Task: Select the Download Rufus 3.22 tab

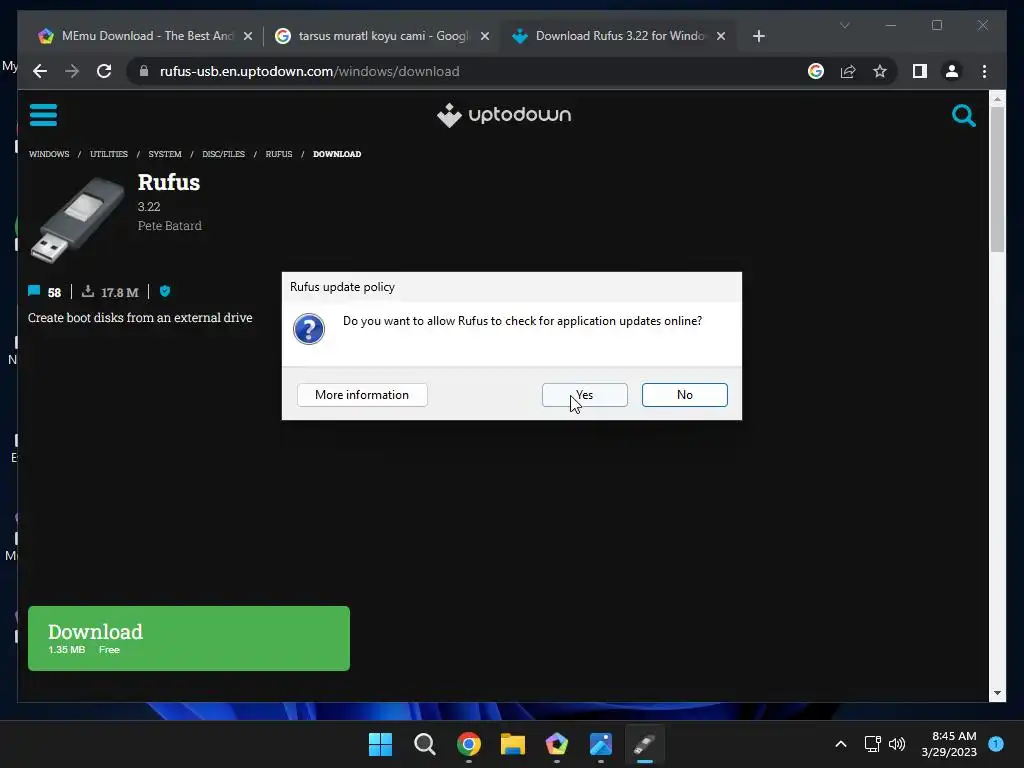Action: tap(618, 36)
